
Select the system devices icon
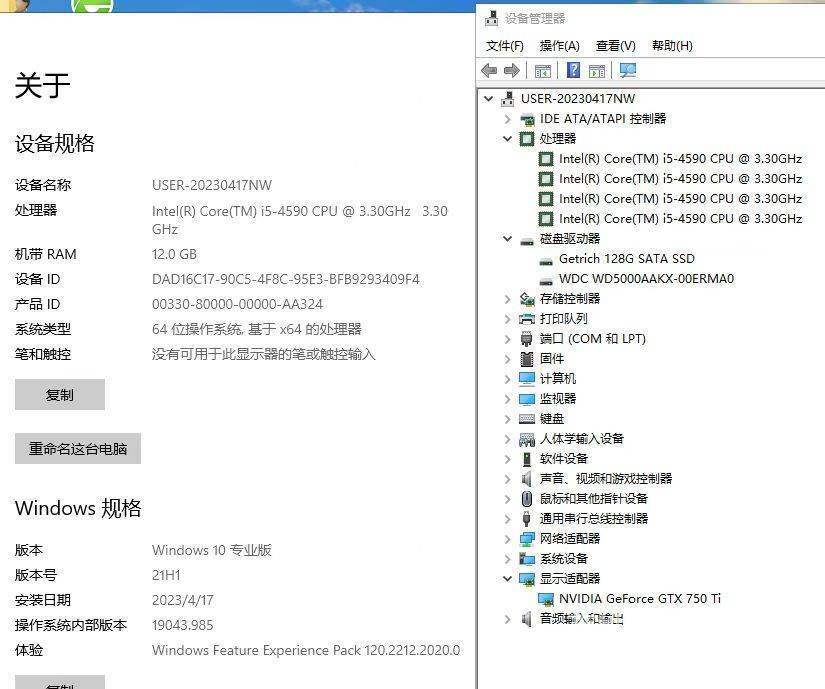527,559
